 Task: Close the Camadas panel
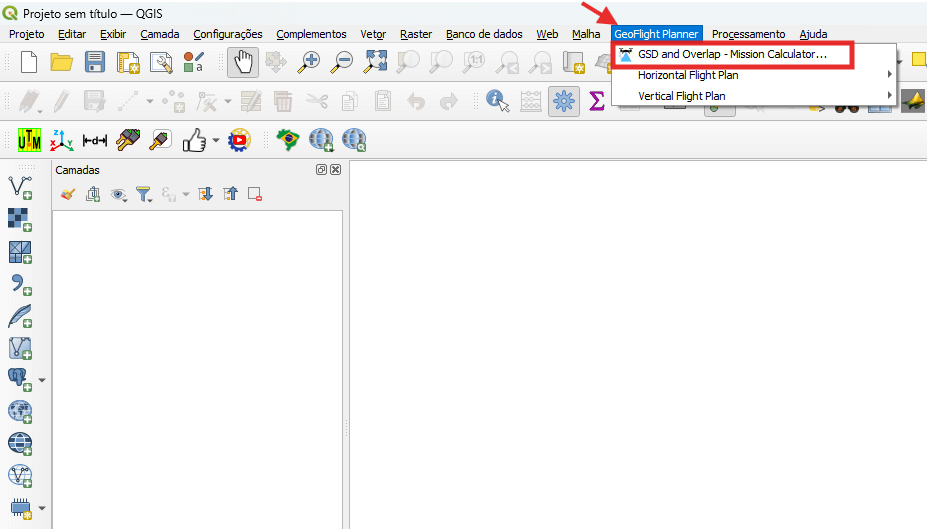point(335,170)
